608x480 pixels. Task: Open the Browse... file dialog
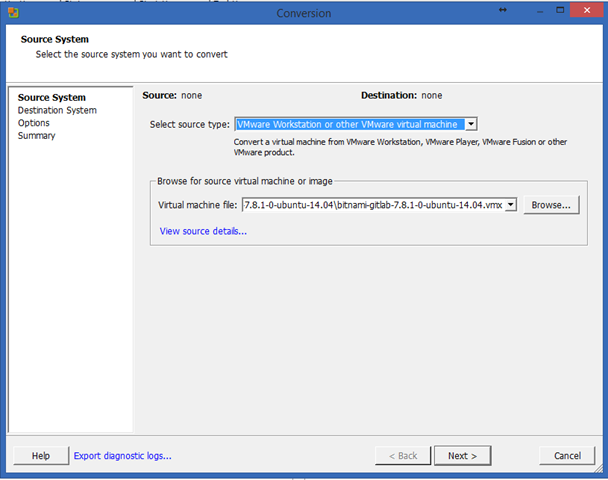[551, 205]
